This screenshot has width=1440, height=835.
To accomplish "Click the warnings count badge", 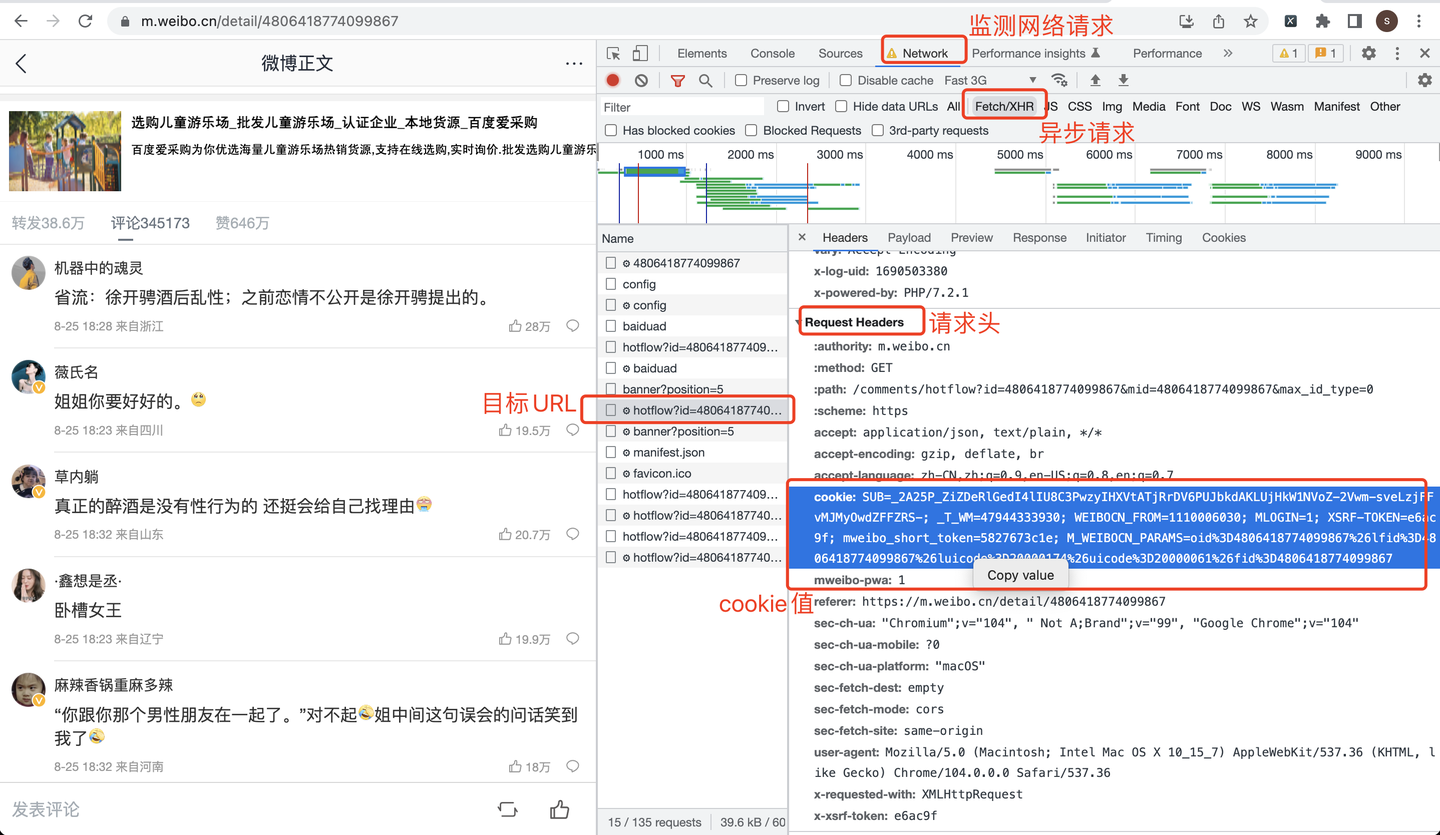I will (1288, 53).
